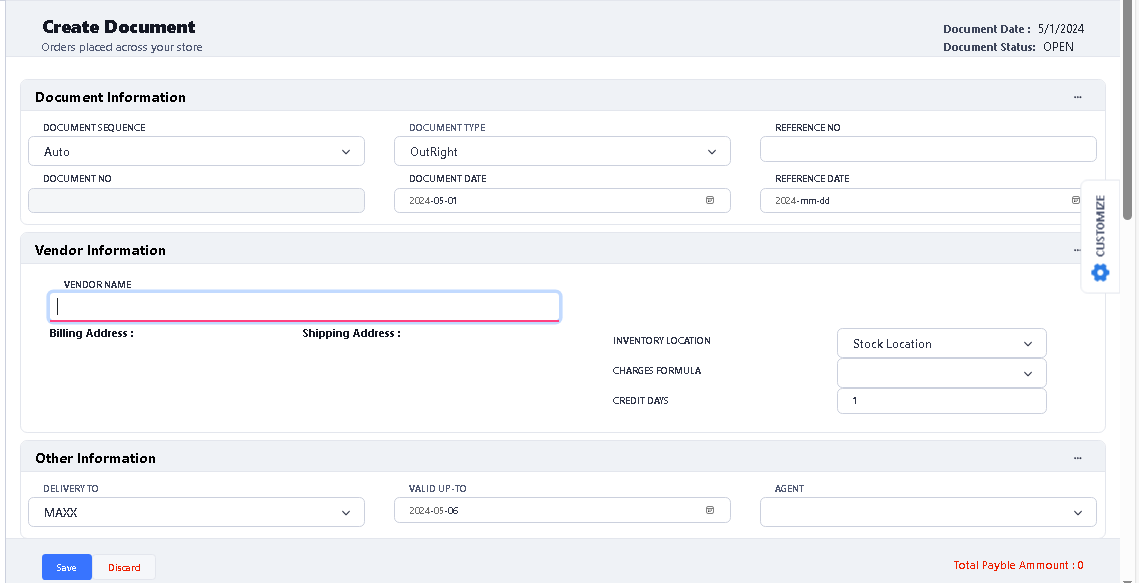
Task: Click the Save button
Action: (x=66, y=567)
